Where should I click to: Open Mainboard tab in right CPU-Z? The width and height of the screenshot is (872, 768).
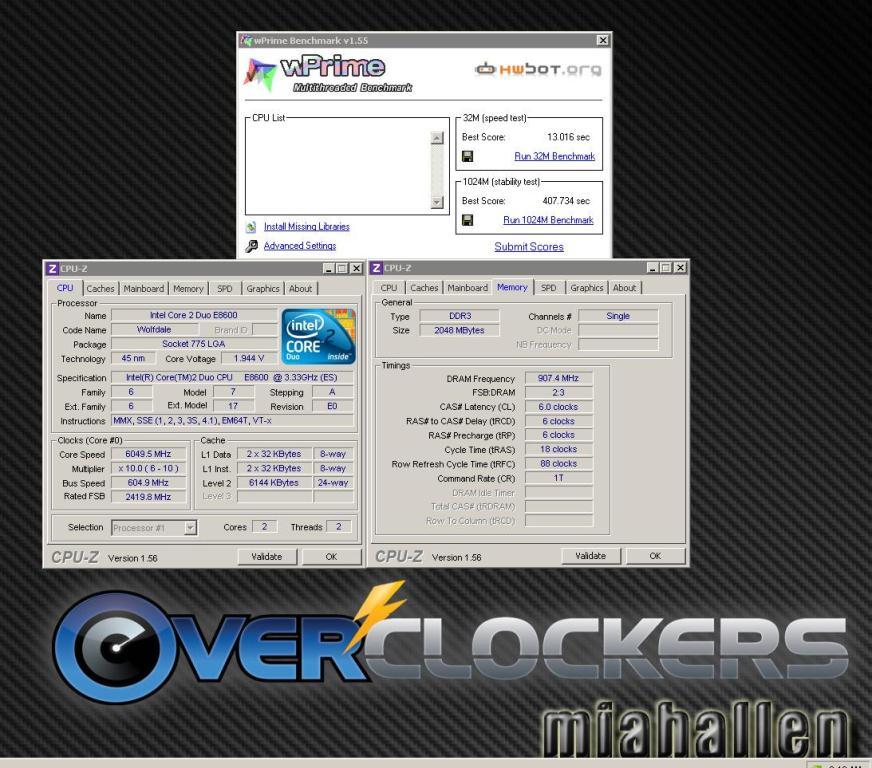pos(468,288)
